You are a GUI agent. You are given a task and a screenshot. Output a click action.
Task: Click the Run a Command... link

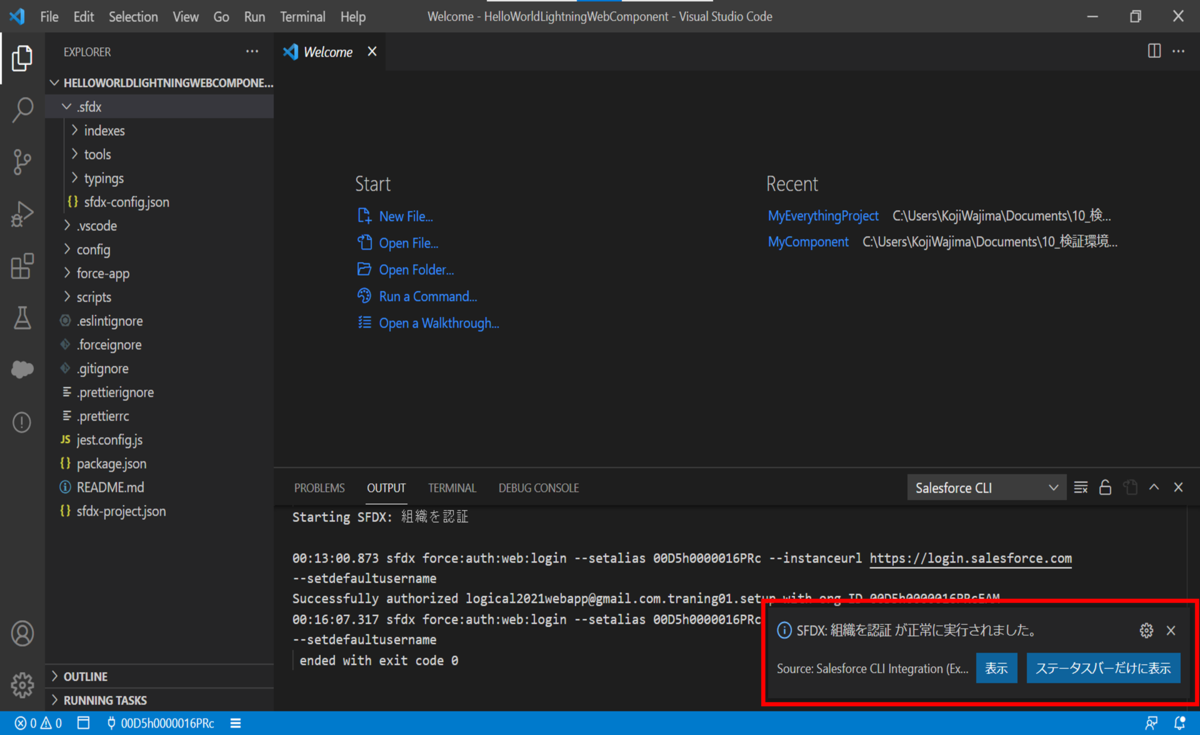[x=428, y=297]
